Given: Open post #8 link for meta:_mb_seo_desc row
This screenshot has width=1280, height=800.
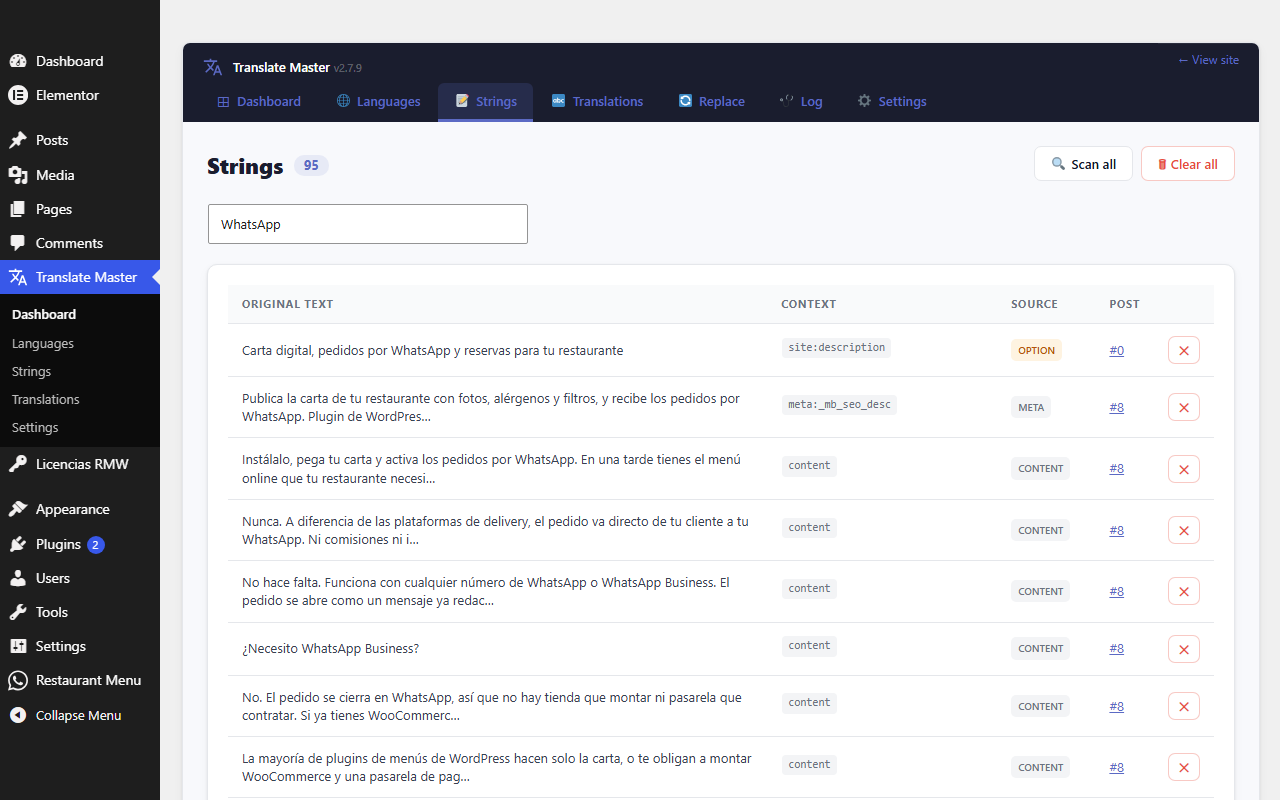Looking at the screenshot, I should click(1116, 407).
